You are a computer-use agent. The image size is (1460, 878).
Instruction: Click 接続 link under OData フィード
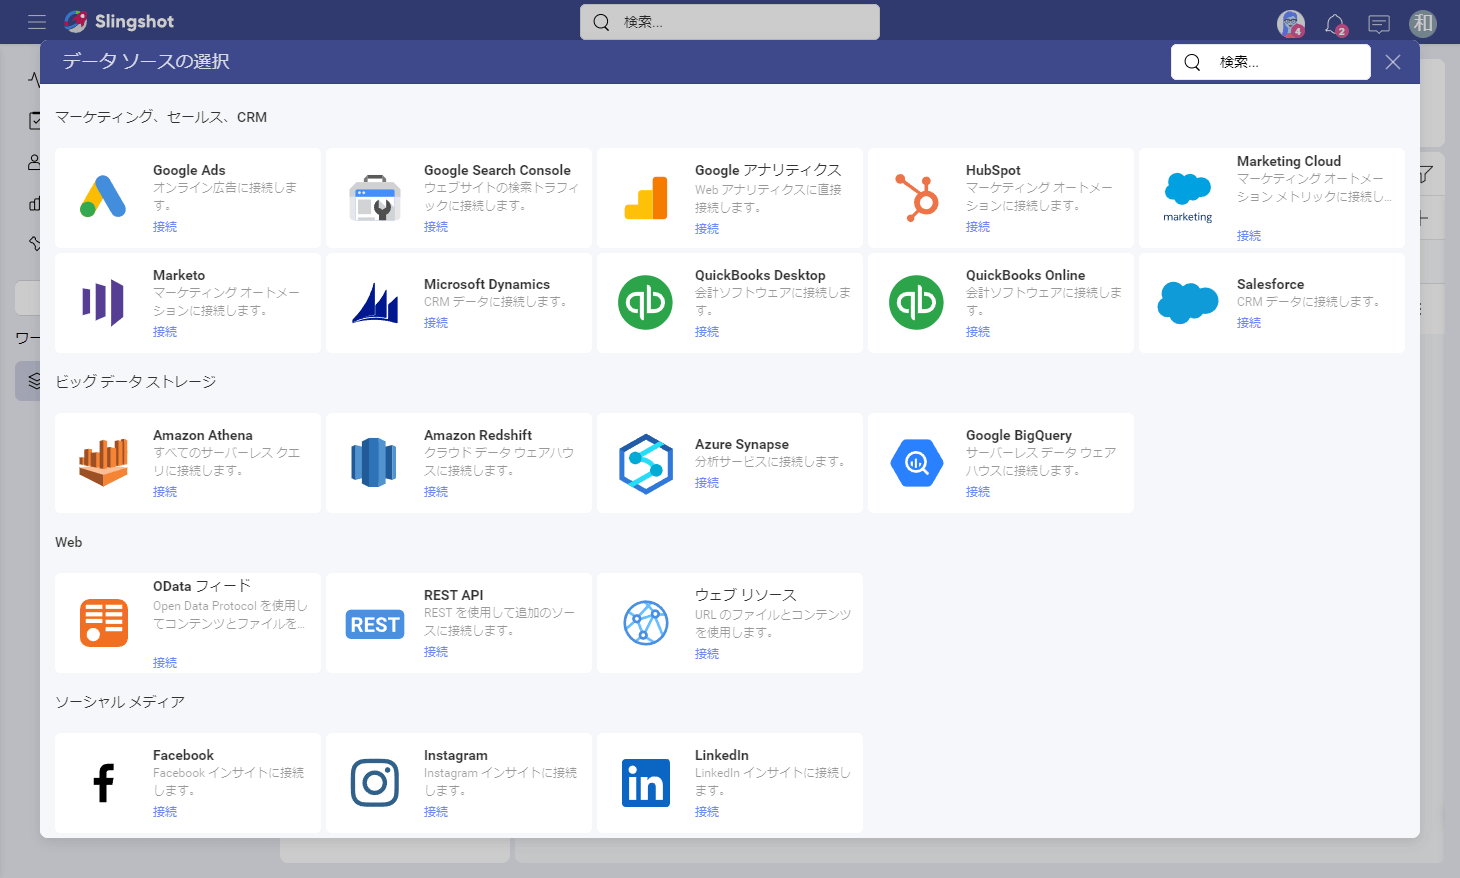click(165, 663)
